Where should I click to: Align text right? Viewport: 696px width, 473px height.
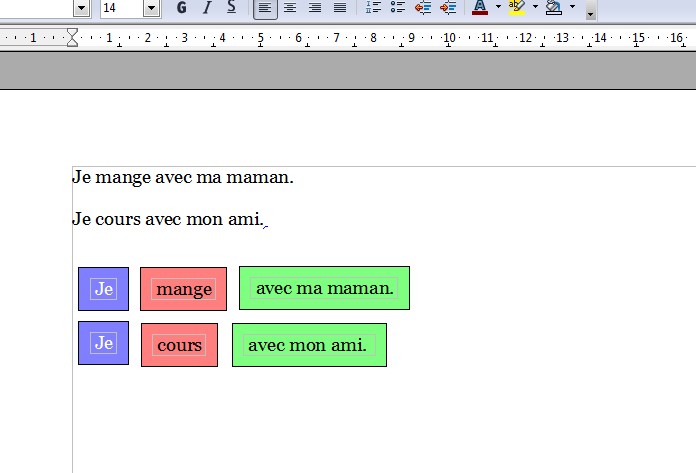tap(315, 8)
